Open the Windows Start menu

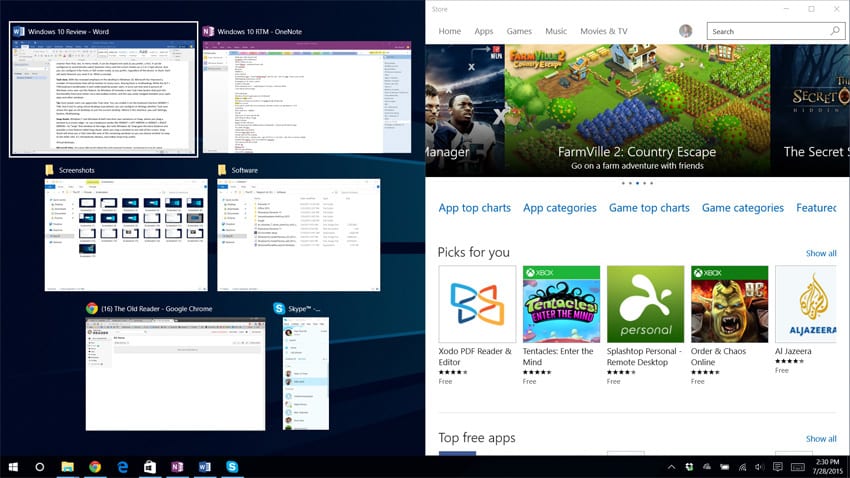click(13, 467)
